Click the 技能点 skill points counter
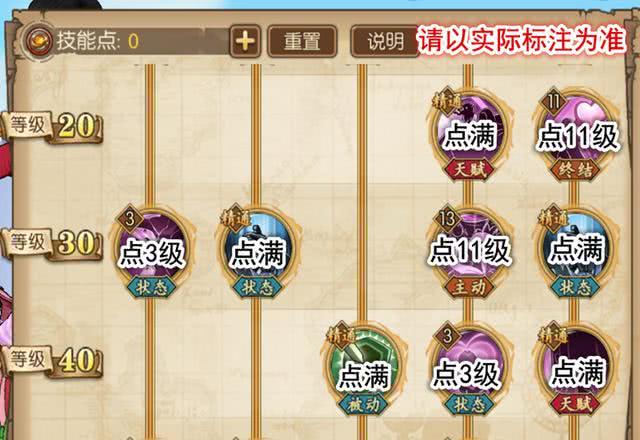 [x=98, y=41]
